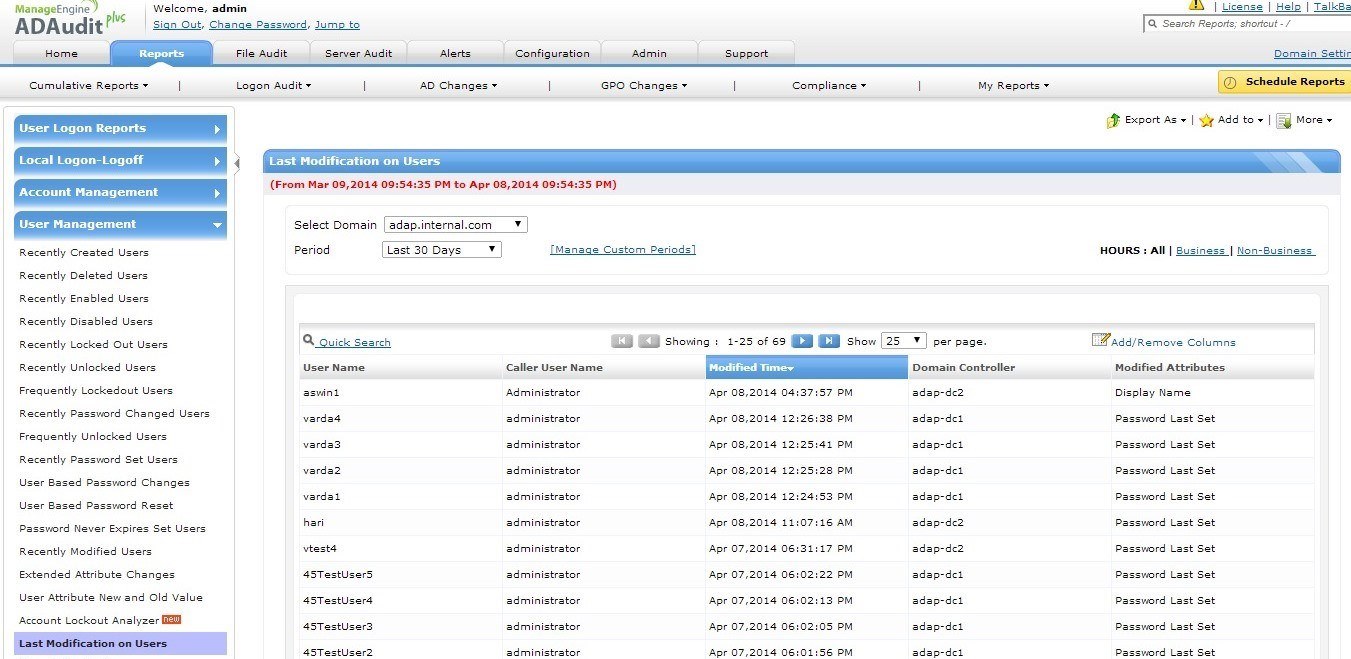This screenshot has height=659, width=1351.
Task: Open AD Changes menu
Action: 458,86
